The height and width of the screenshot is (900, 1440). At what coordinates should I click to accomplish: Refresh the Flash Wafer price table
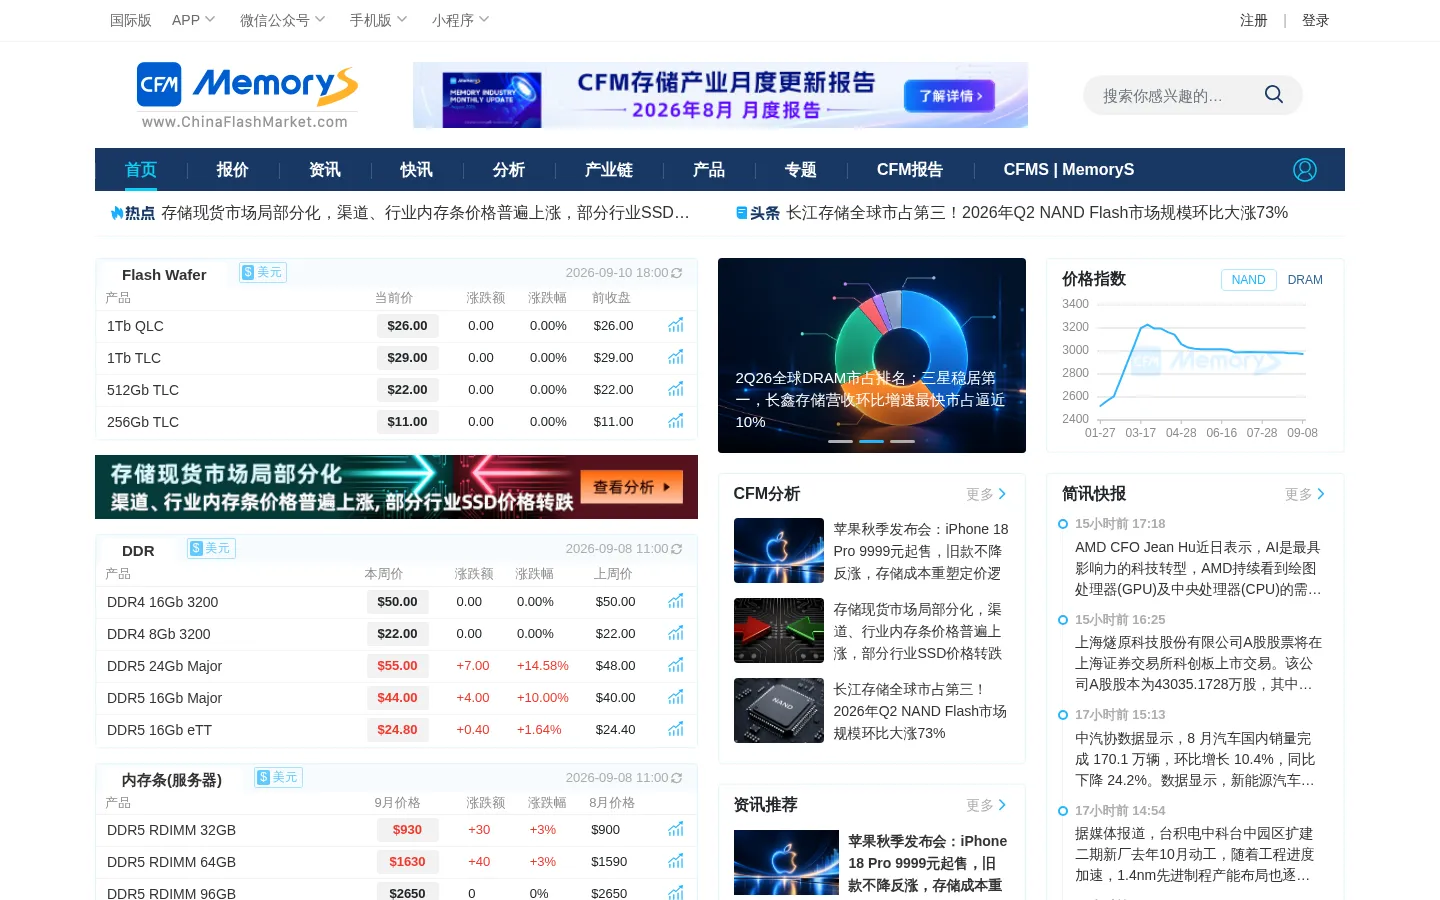pos(677,273)
